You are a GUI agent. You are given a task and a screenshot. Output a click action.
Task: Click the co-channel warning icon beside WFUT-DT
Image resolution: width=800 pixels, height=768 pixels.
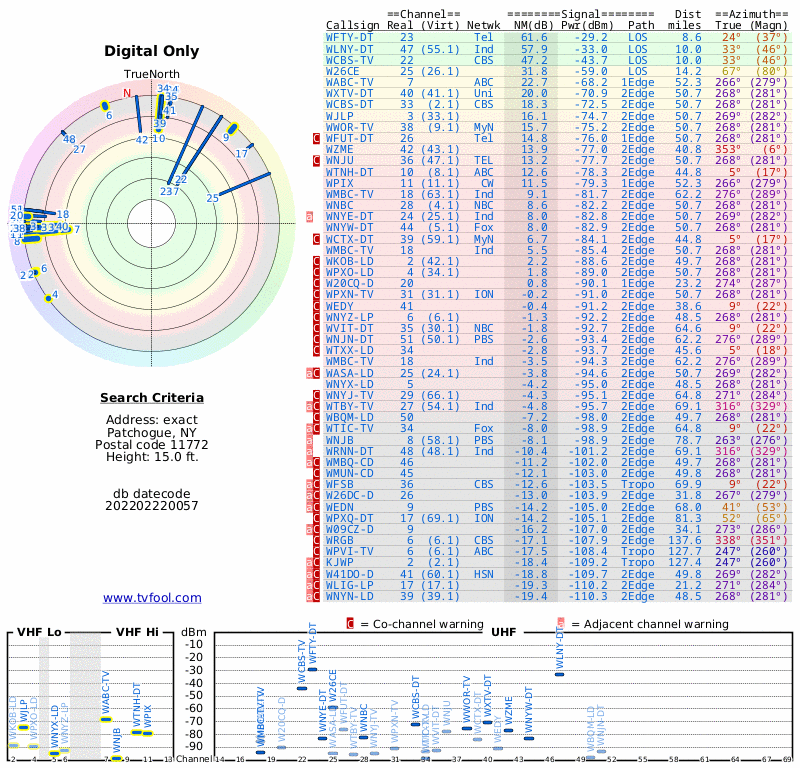click(x=316, y=138)
